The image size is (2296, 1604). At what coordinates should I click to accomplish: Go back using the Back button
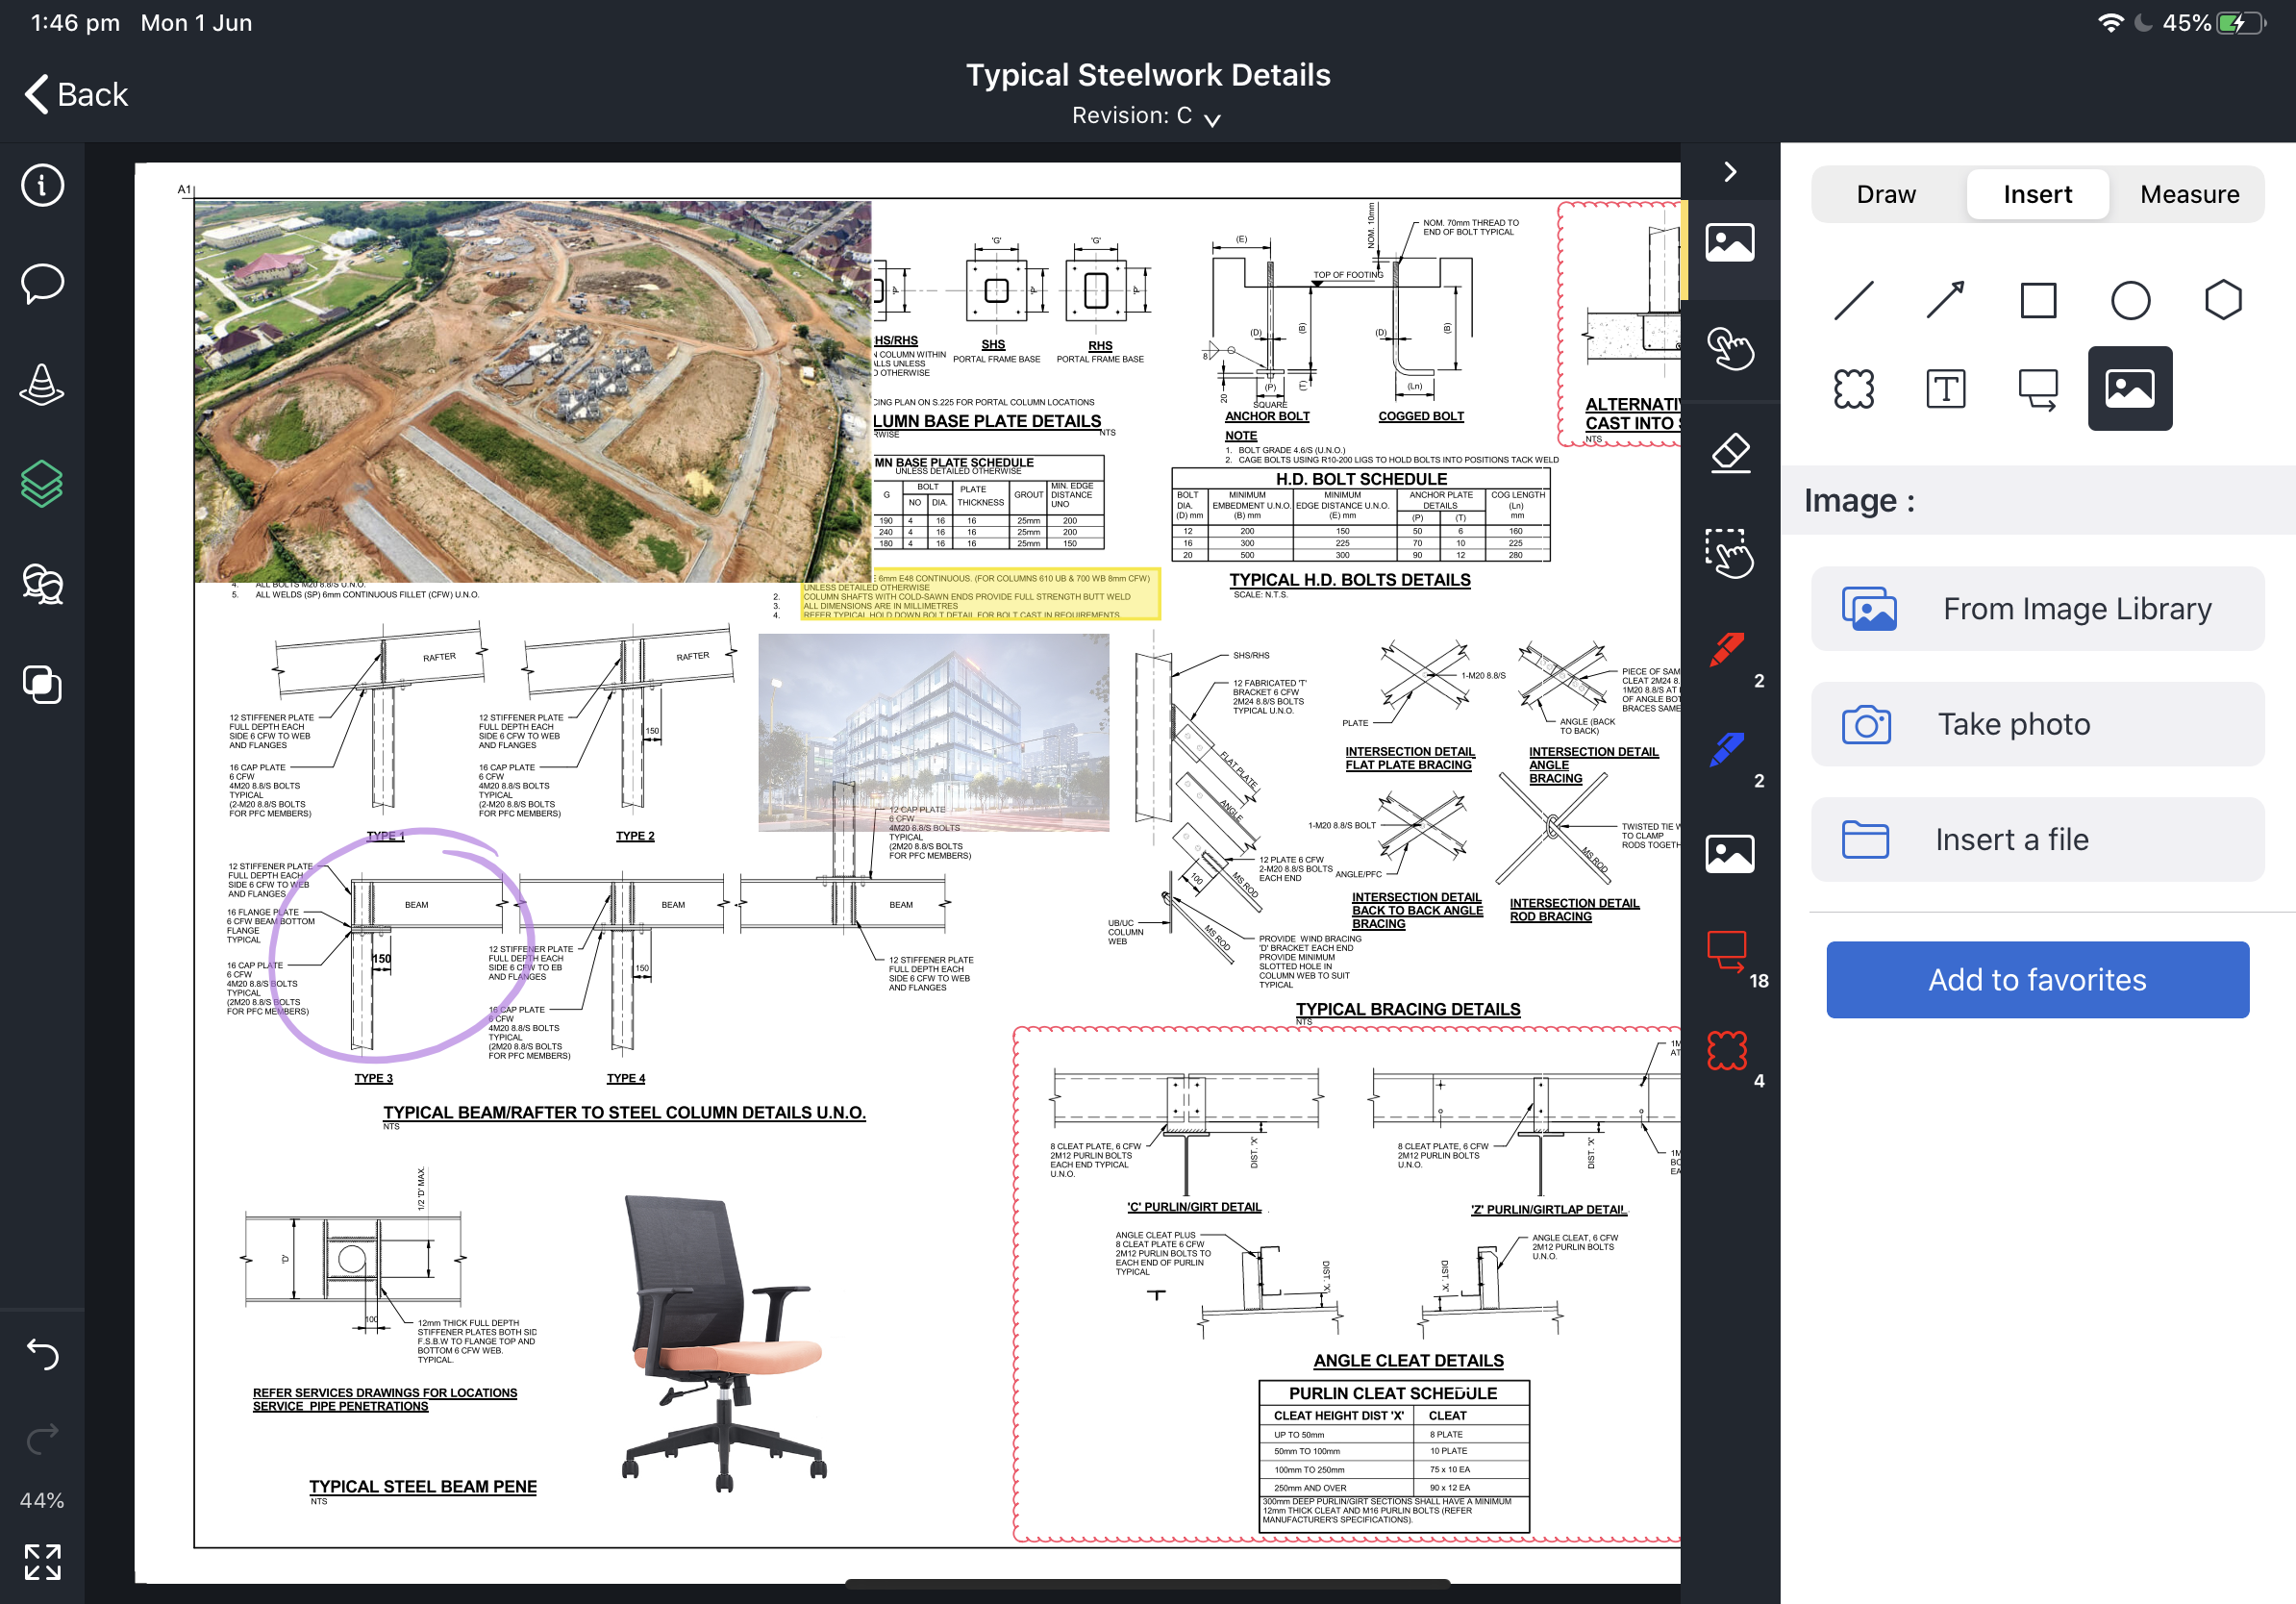click(77, 94)
